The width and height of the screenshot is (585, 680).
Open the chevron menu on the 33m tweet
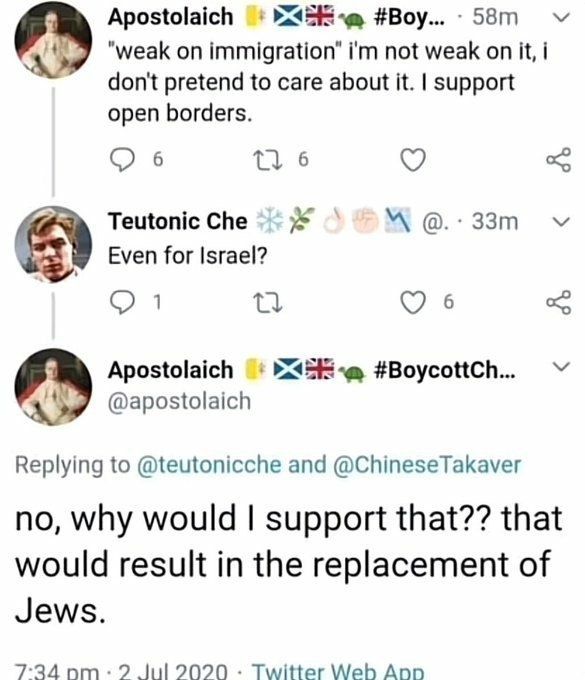pos(561,222)
